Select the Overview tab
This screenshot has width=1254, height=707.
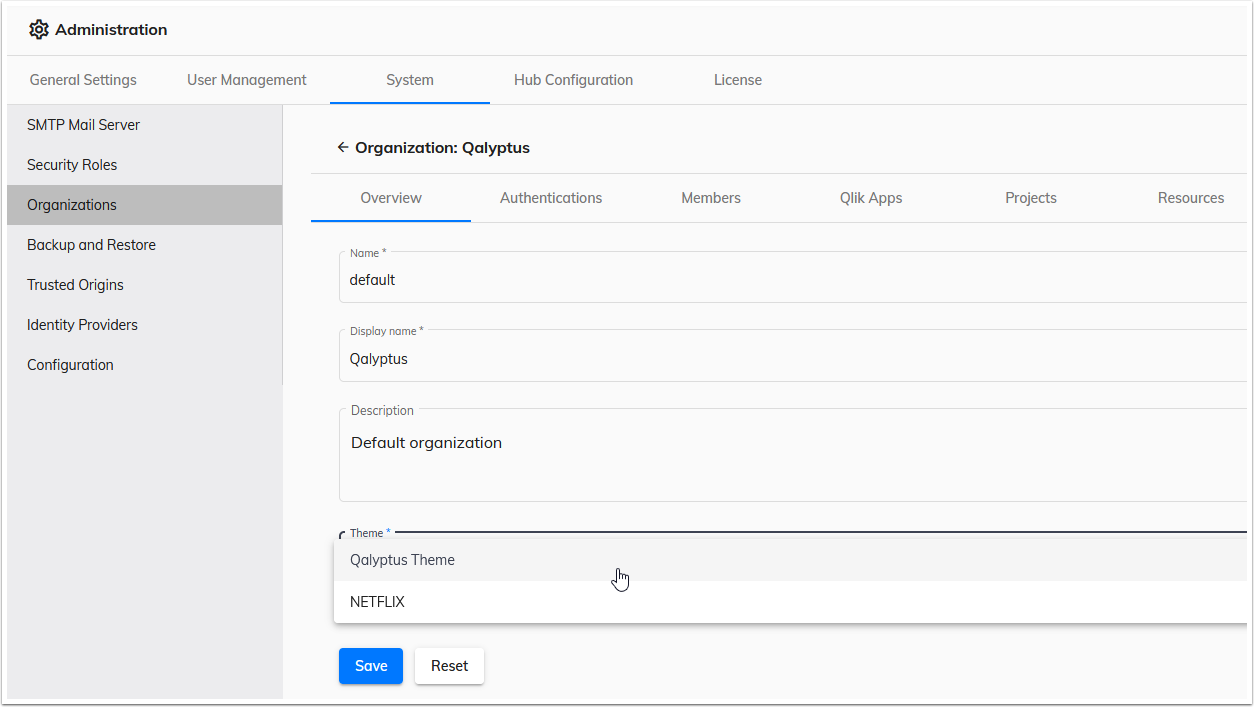tap(390, 197)
